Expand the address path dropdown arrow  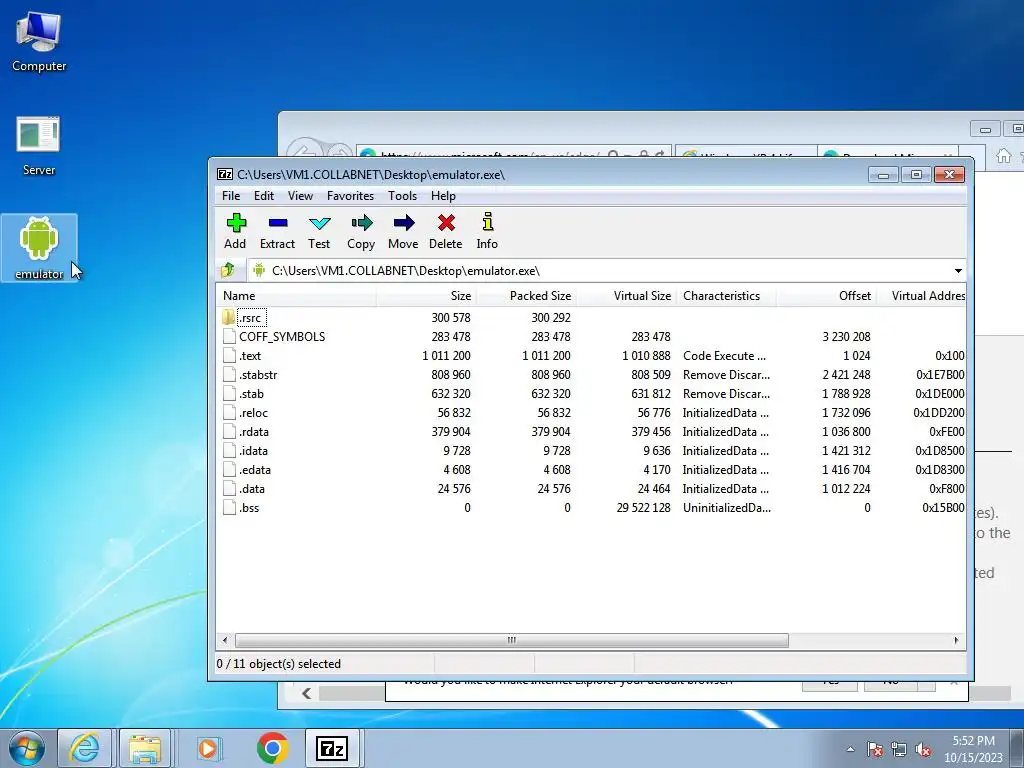click(958, 270)
